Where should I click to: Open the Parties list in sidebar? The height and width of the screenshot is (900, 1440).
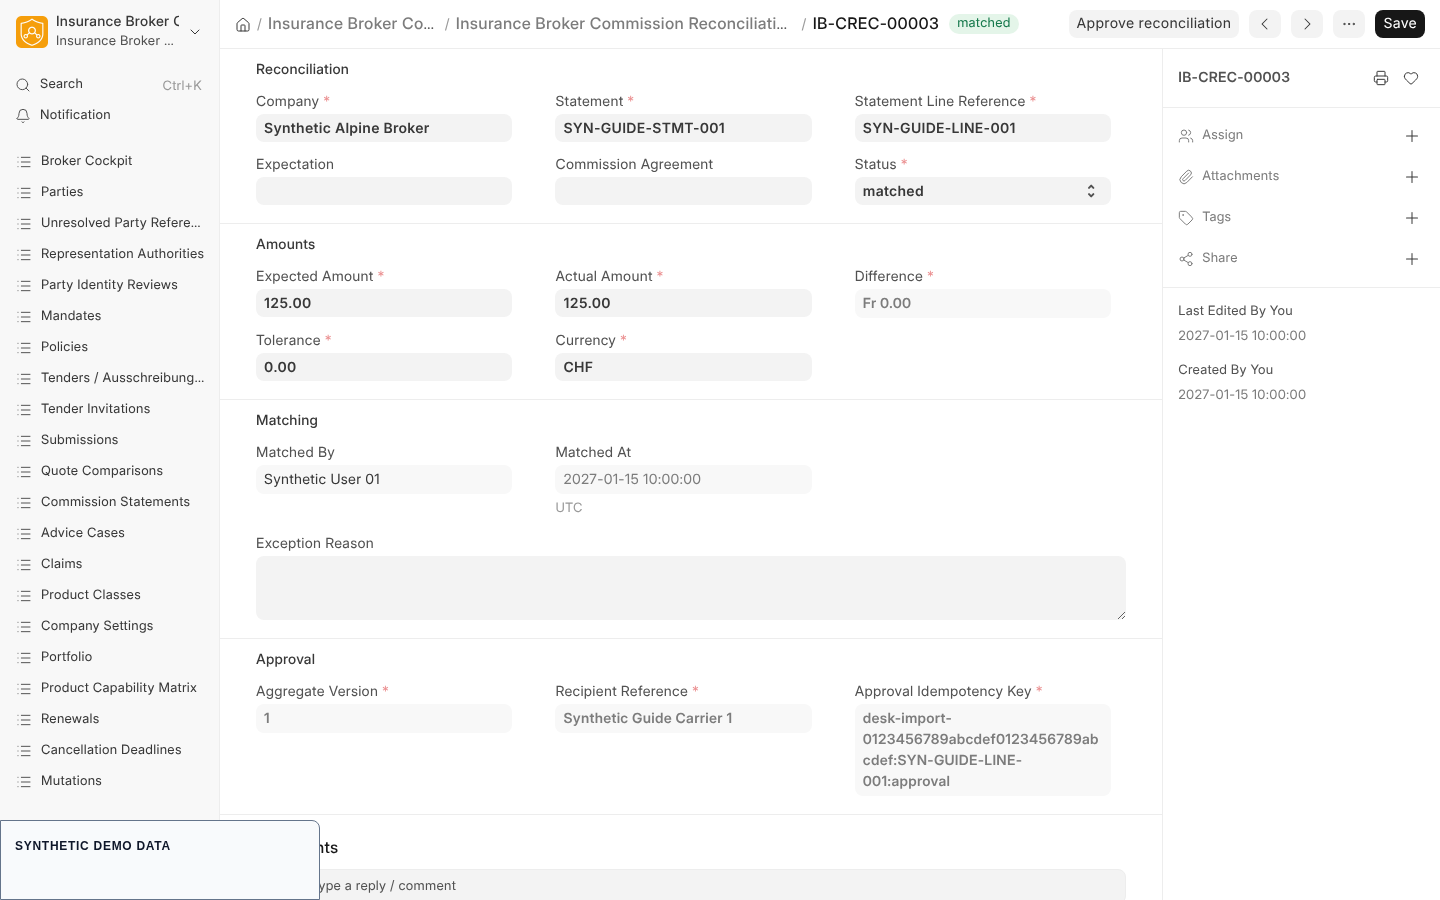(x=110, y=192)
